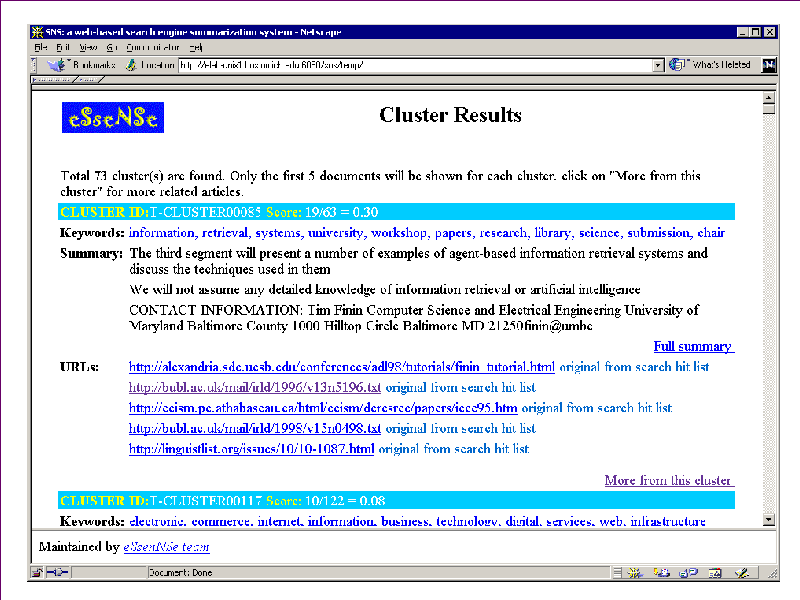Click the 'Document: Done' status text
800x600 pixels.
181,572
